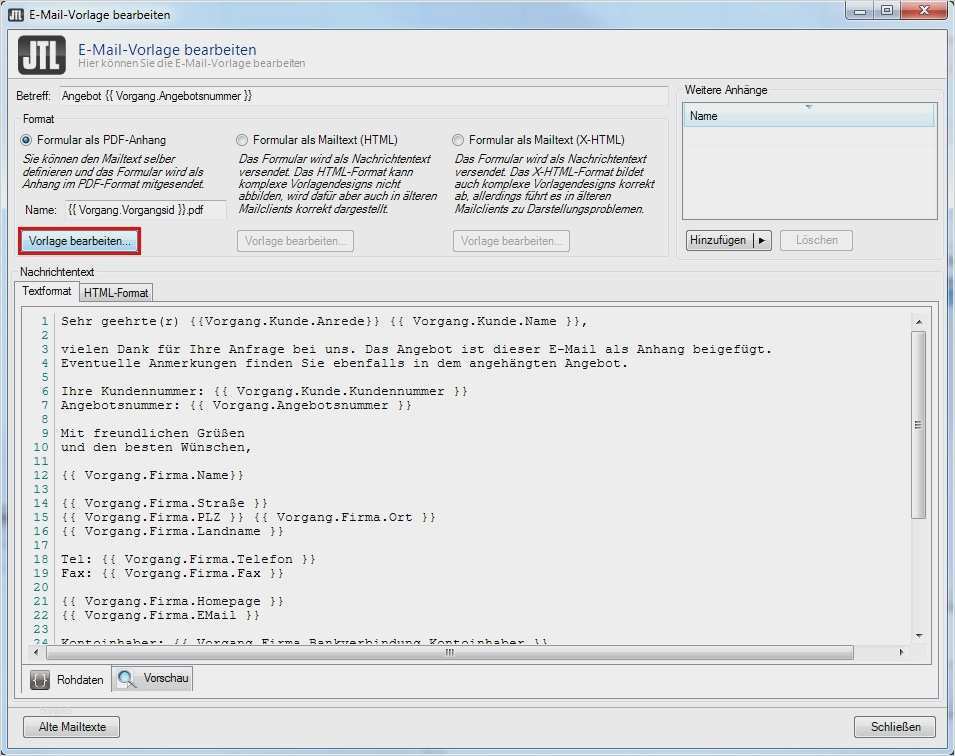The width and height of the screenshot is (955, 756).
Task: Click the horizontal scrollbar thumb in editor
Action: coord(449,652)
